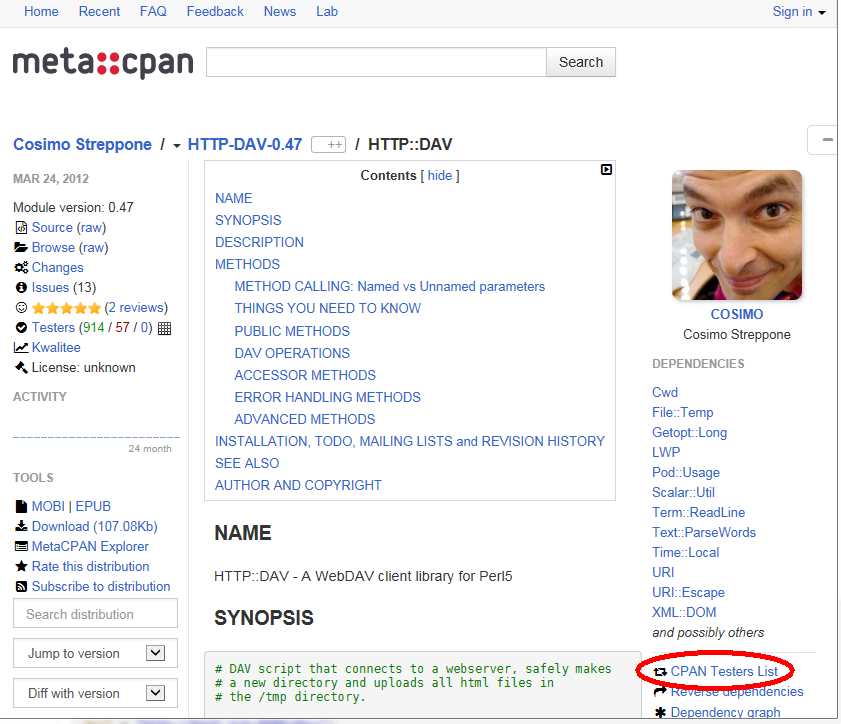Open the News menu item
Screen dimensions: 841x724
[x=280, y=12]
